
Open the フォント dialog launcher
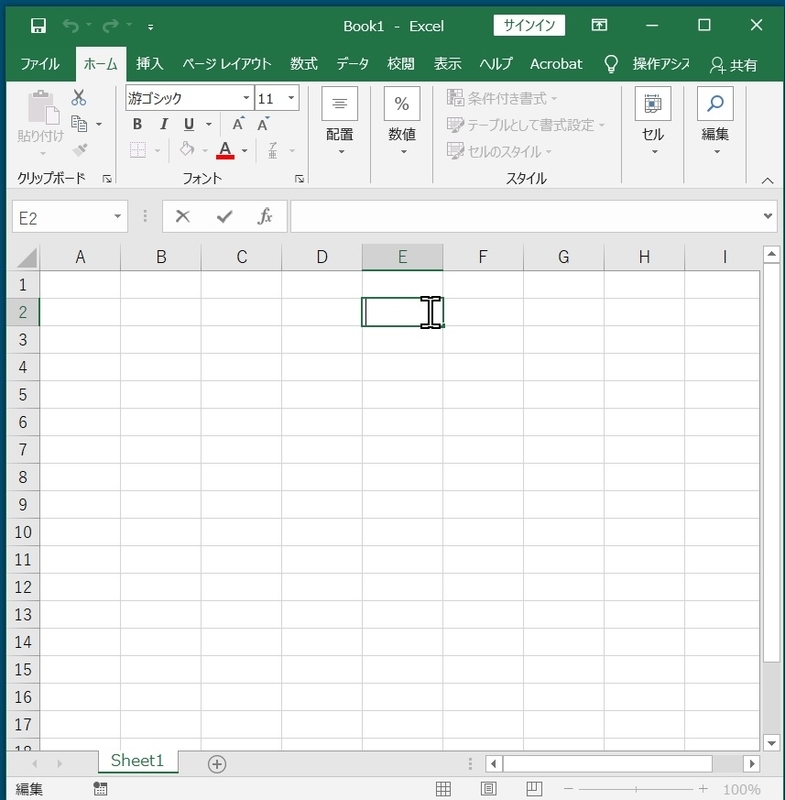tap(299, 179)
